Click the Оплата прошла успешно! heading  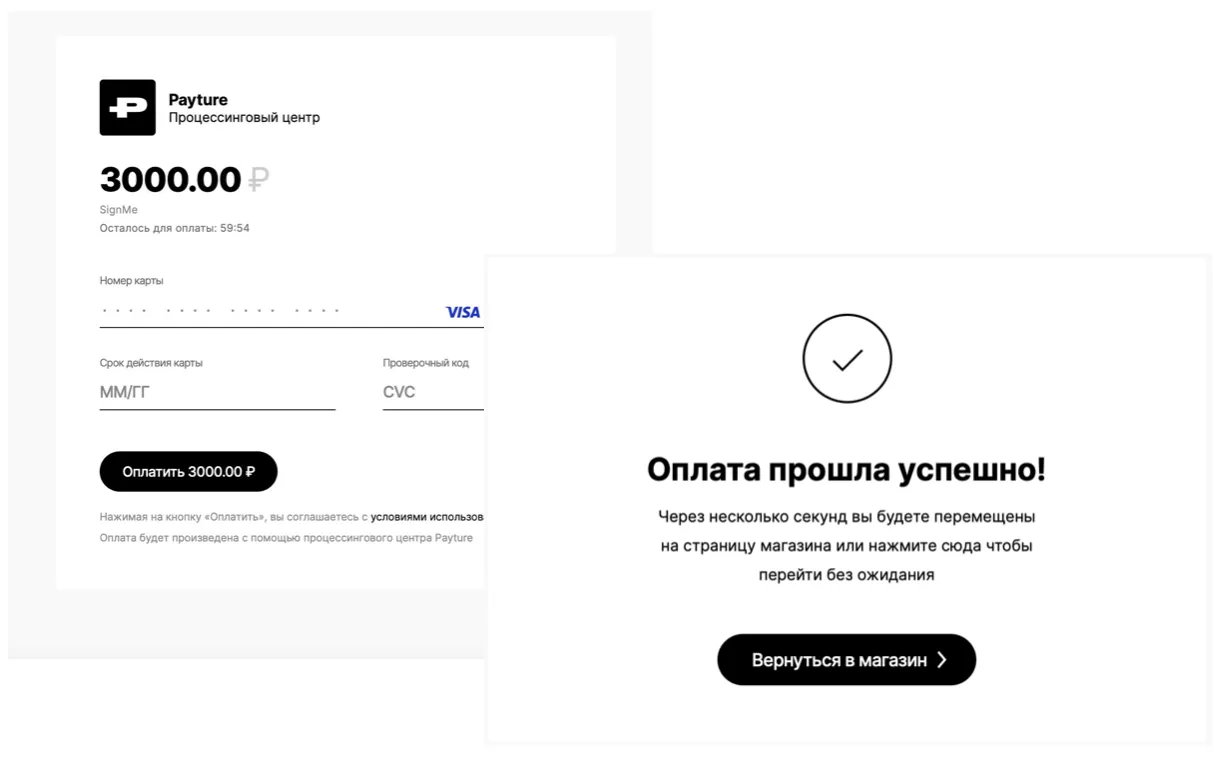coord(846,470)
